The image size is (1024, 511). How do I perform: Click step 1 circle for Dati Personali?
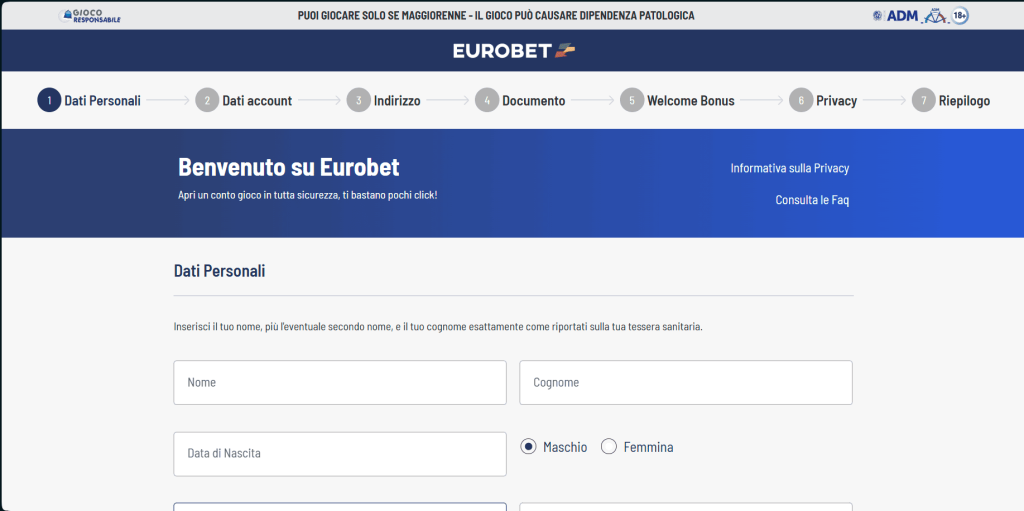[x=49, y=101]
